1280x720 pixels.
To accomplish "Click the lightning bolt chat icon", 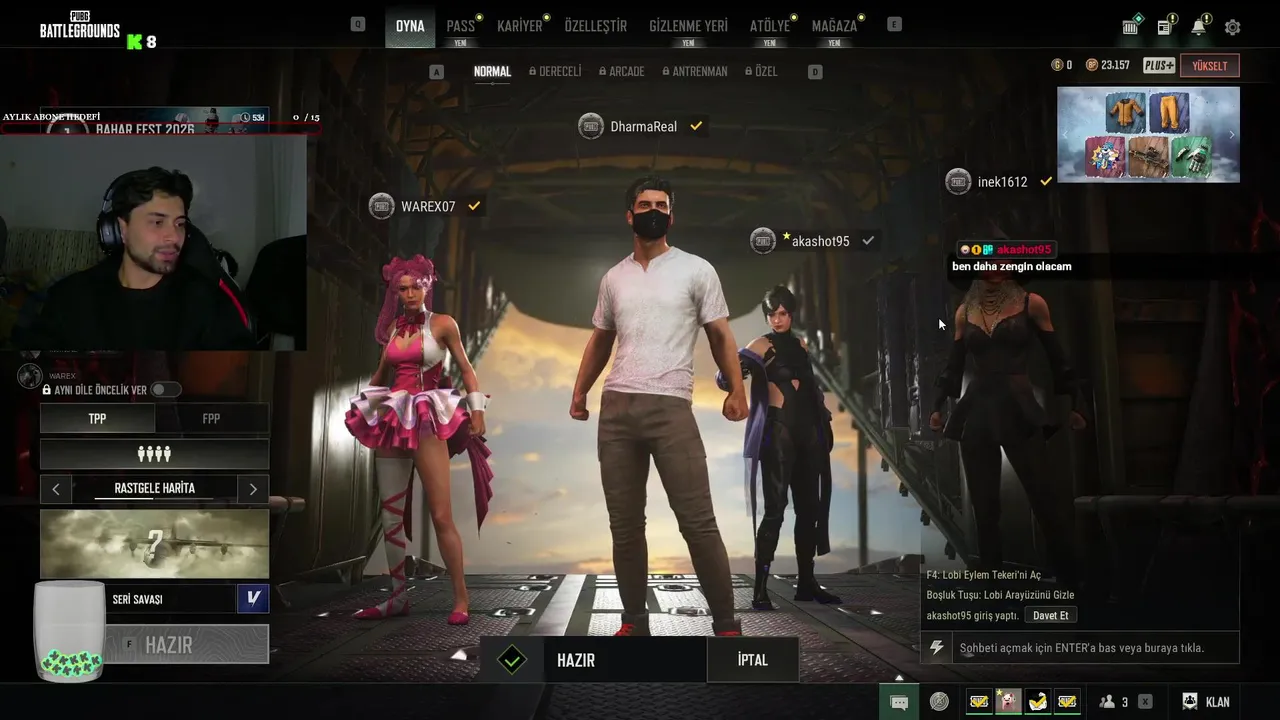I will pyautogui.click(x=937, y=648).
